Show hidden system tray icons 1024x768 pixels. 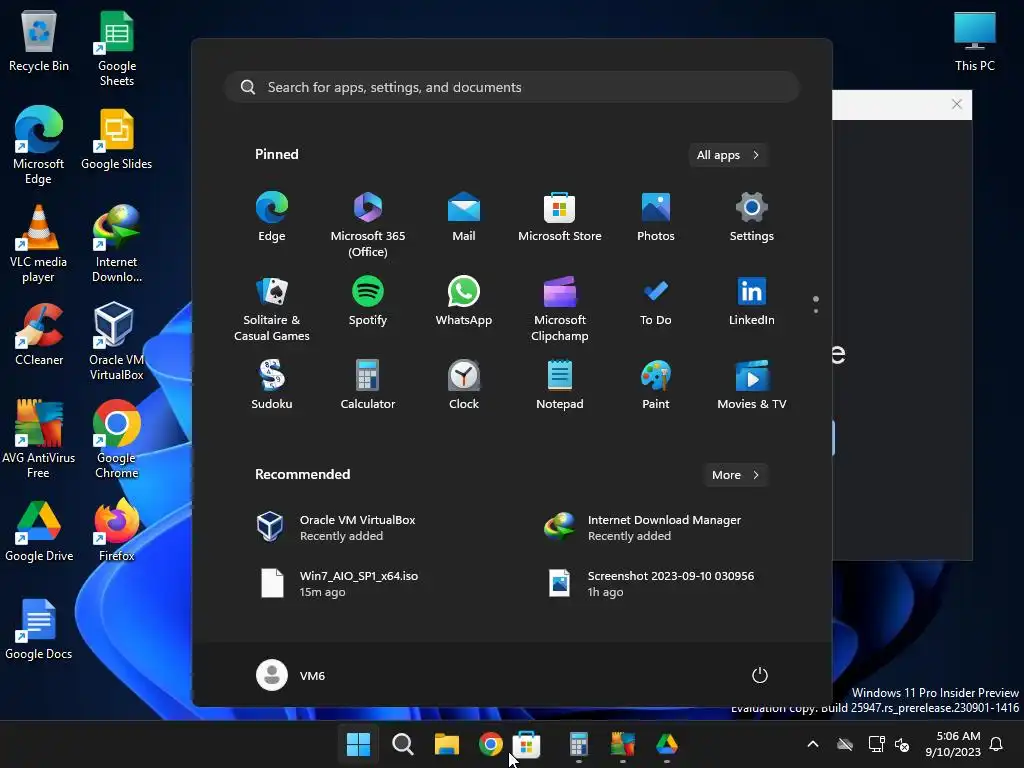[x=813, y=744]
